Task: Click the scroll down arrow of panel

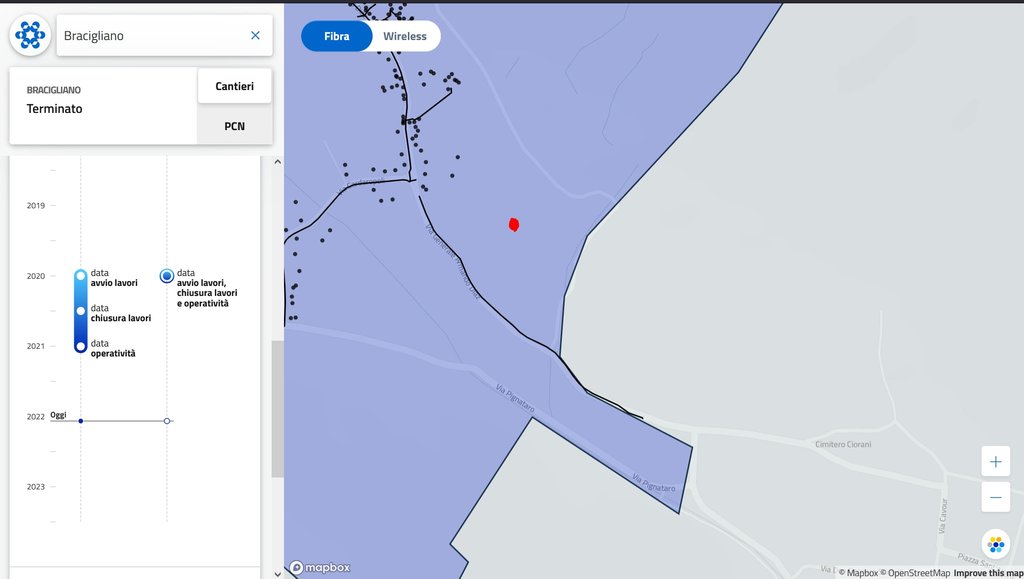Action: coord(278,574)
